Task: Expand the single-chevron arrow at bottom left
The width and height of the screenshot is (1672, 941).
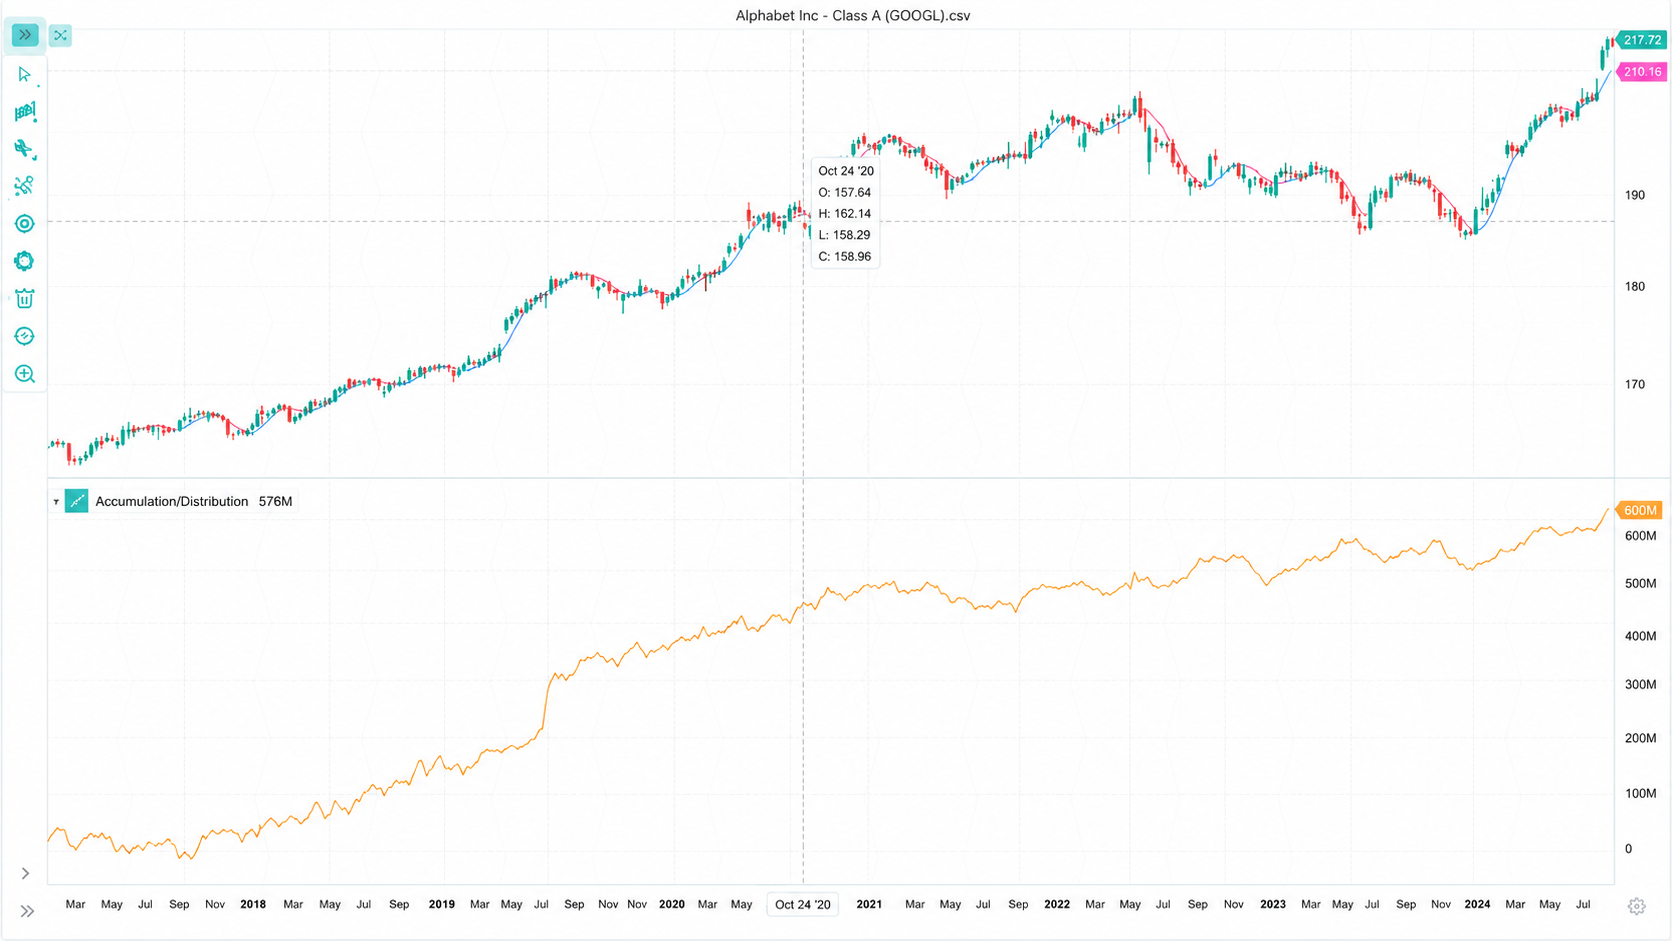Action: [x=26, y=873]
